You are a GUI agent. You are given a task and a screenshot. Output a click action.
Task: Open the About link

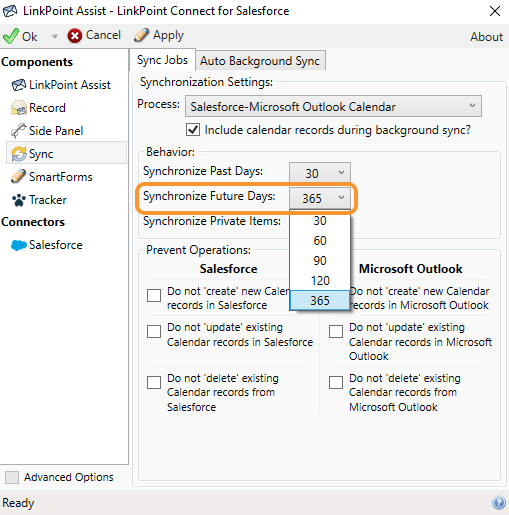[x=486, y=37]
